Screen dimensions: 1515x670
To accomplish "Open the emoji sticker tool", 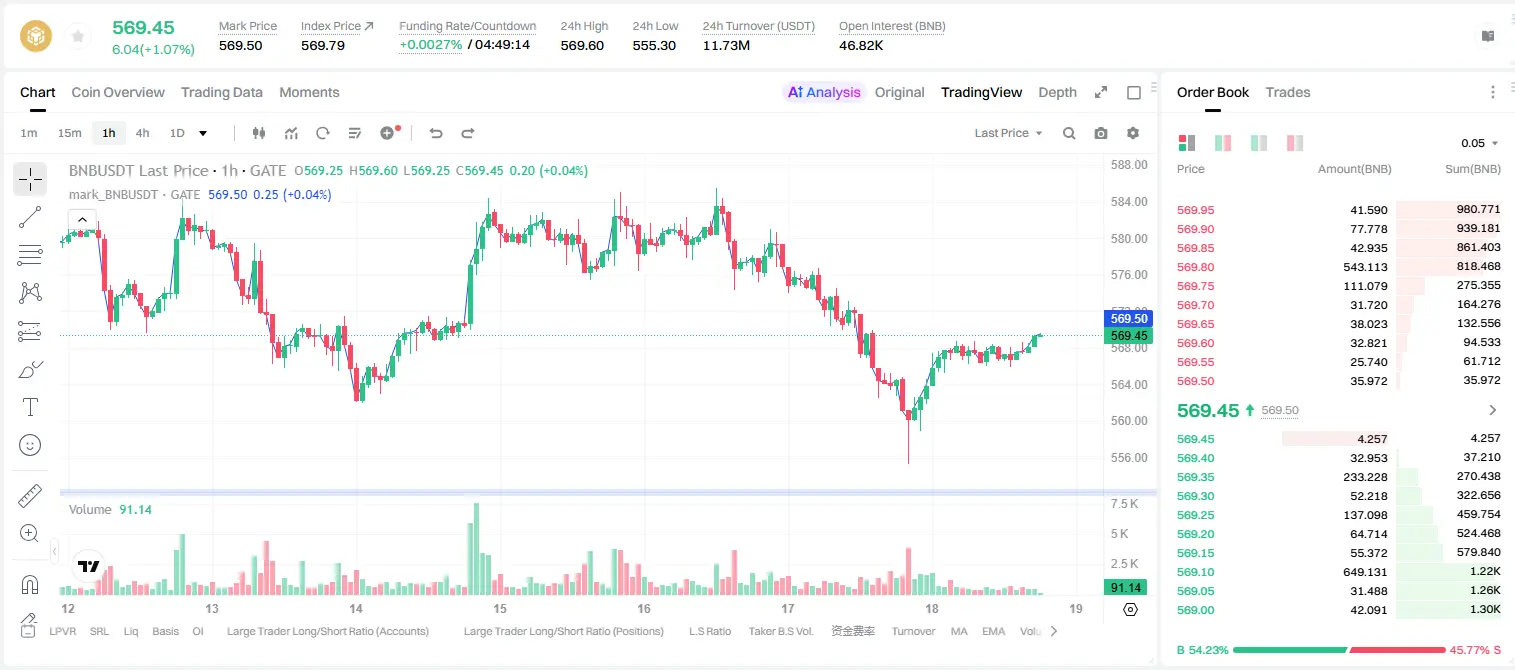I will 30,445.
